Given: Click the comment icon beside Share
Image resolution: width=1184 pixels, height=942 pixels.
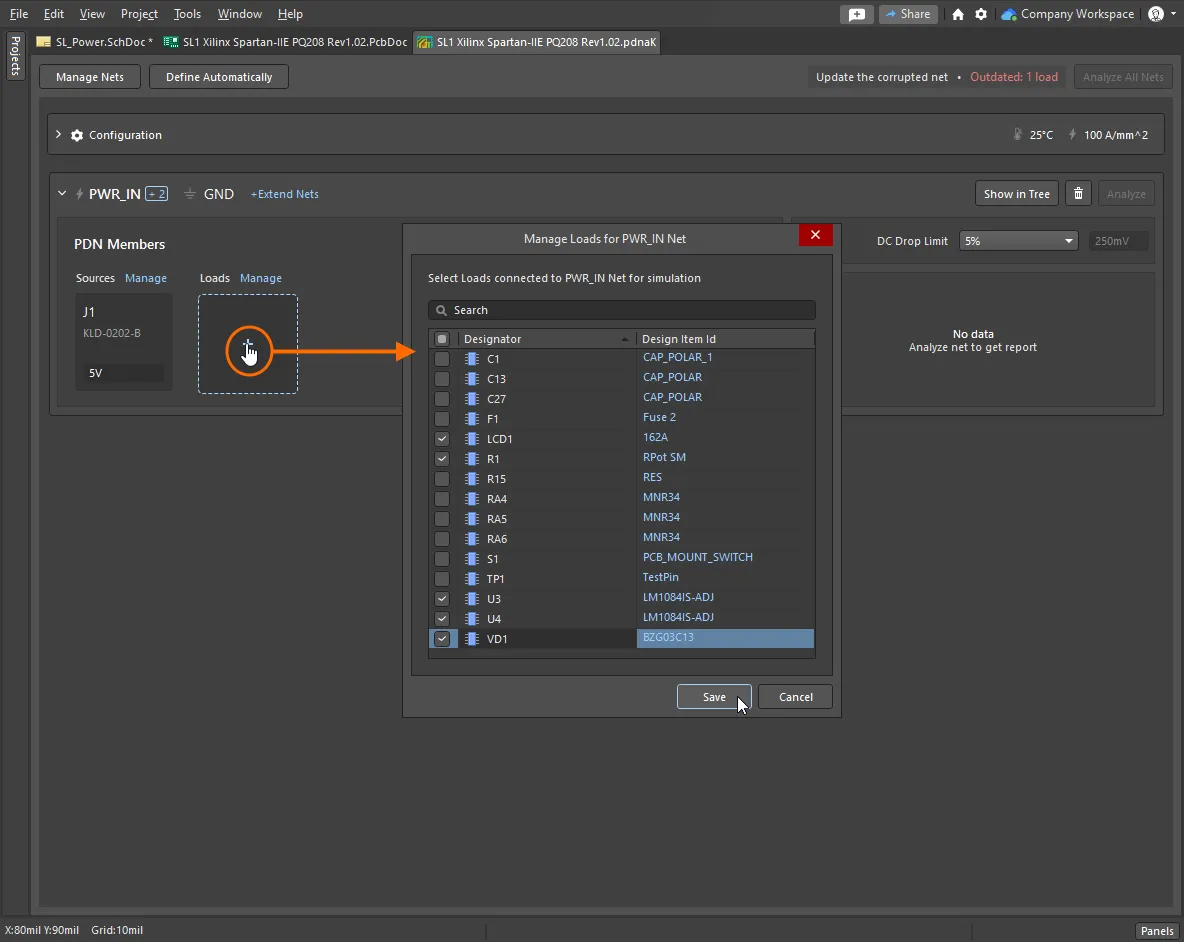Looking at the screenshot, I should pyautogui.click(x=856, y=14).
